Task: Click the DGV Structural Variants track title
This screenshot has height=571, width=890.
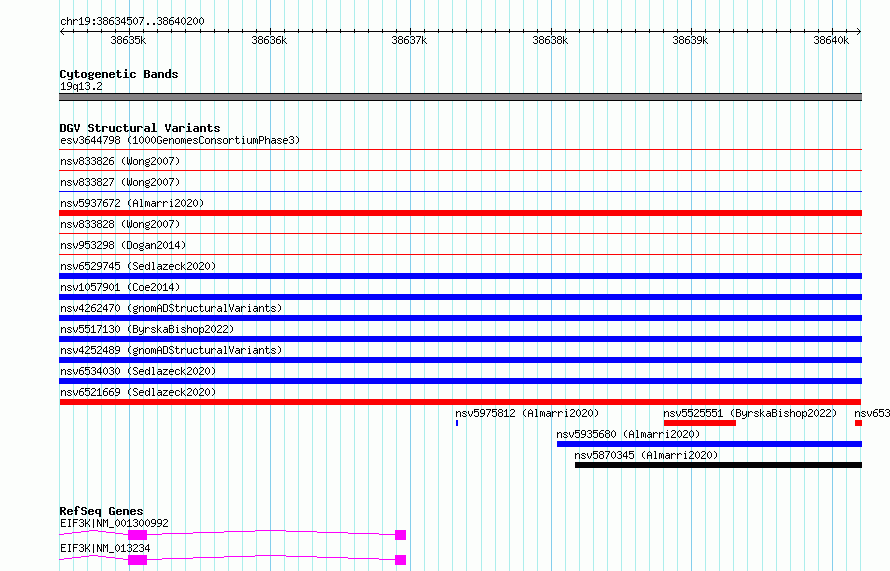Action: [x=140, y=128]
